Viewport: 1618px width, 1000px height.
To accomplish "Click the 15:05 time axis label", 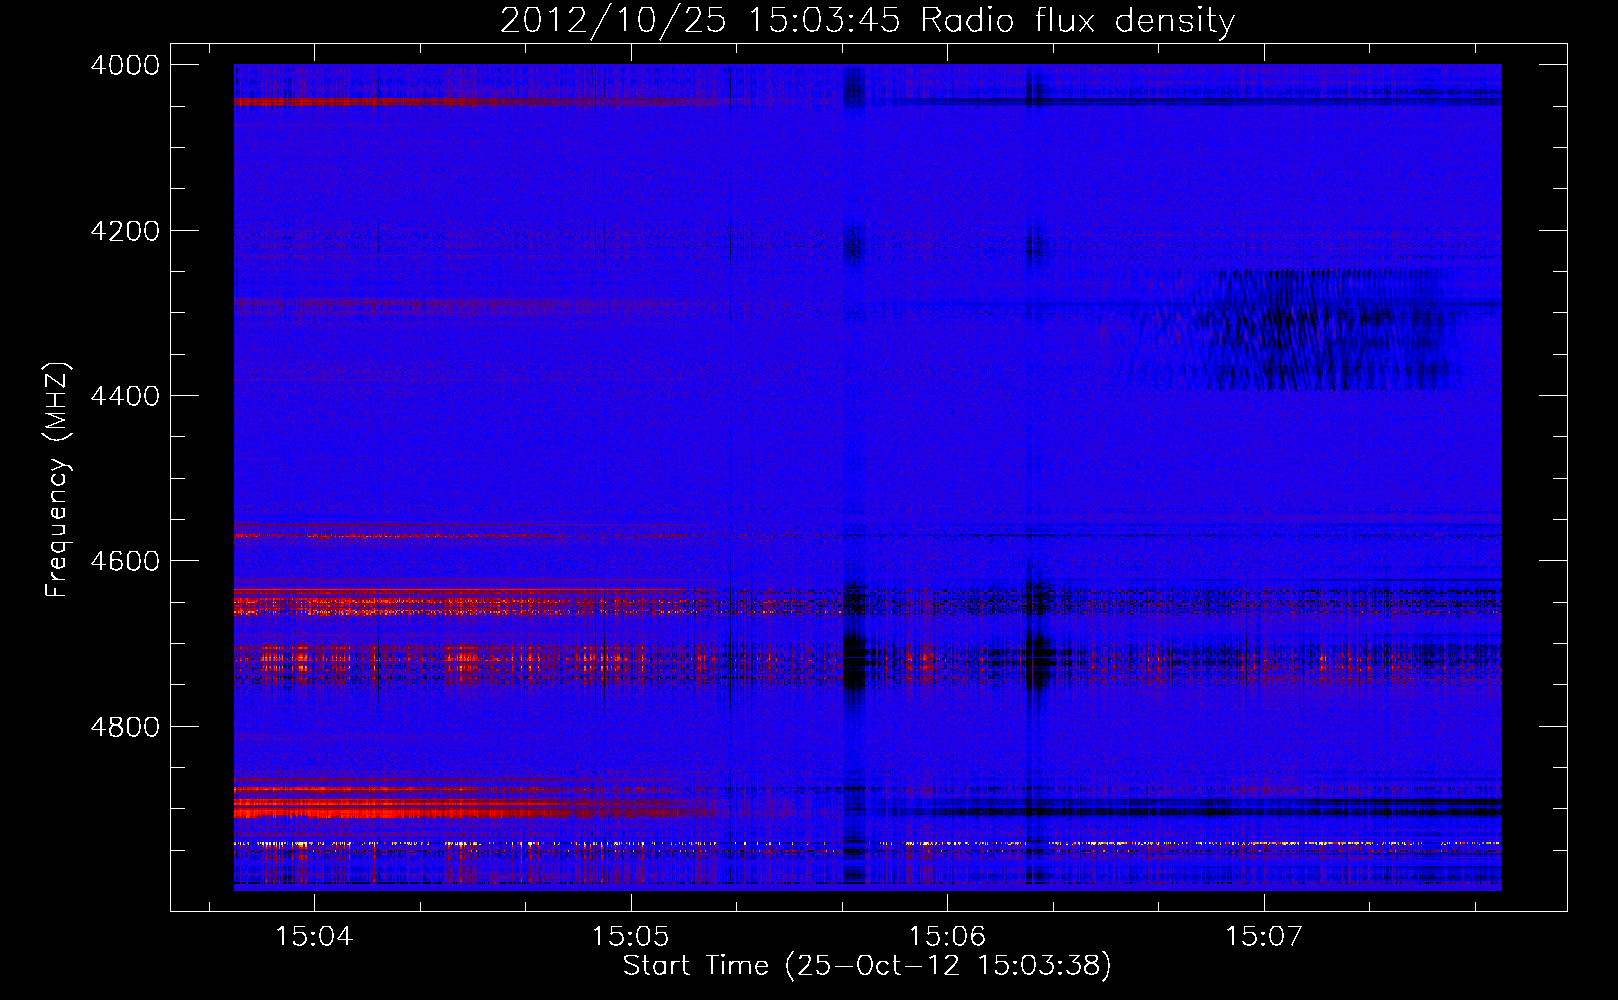I will pyautogui.click(x=631, y=937).
